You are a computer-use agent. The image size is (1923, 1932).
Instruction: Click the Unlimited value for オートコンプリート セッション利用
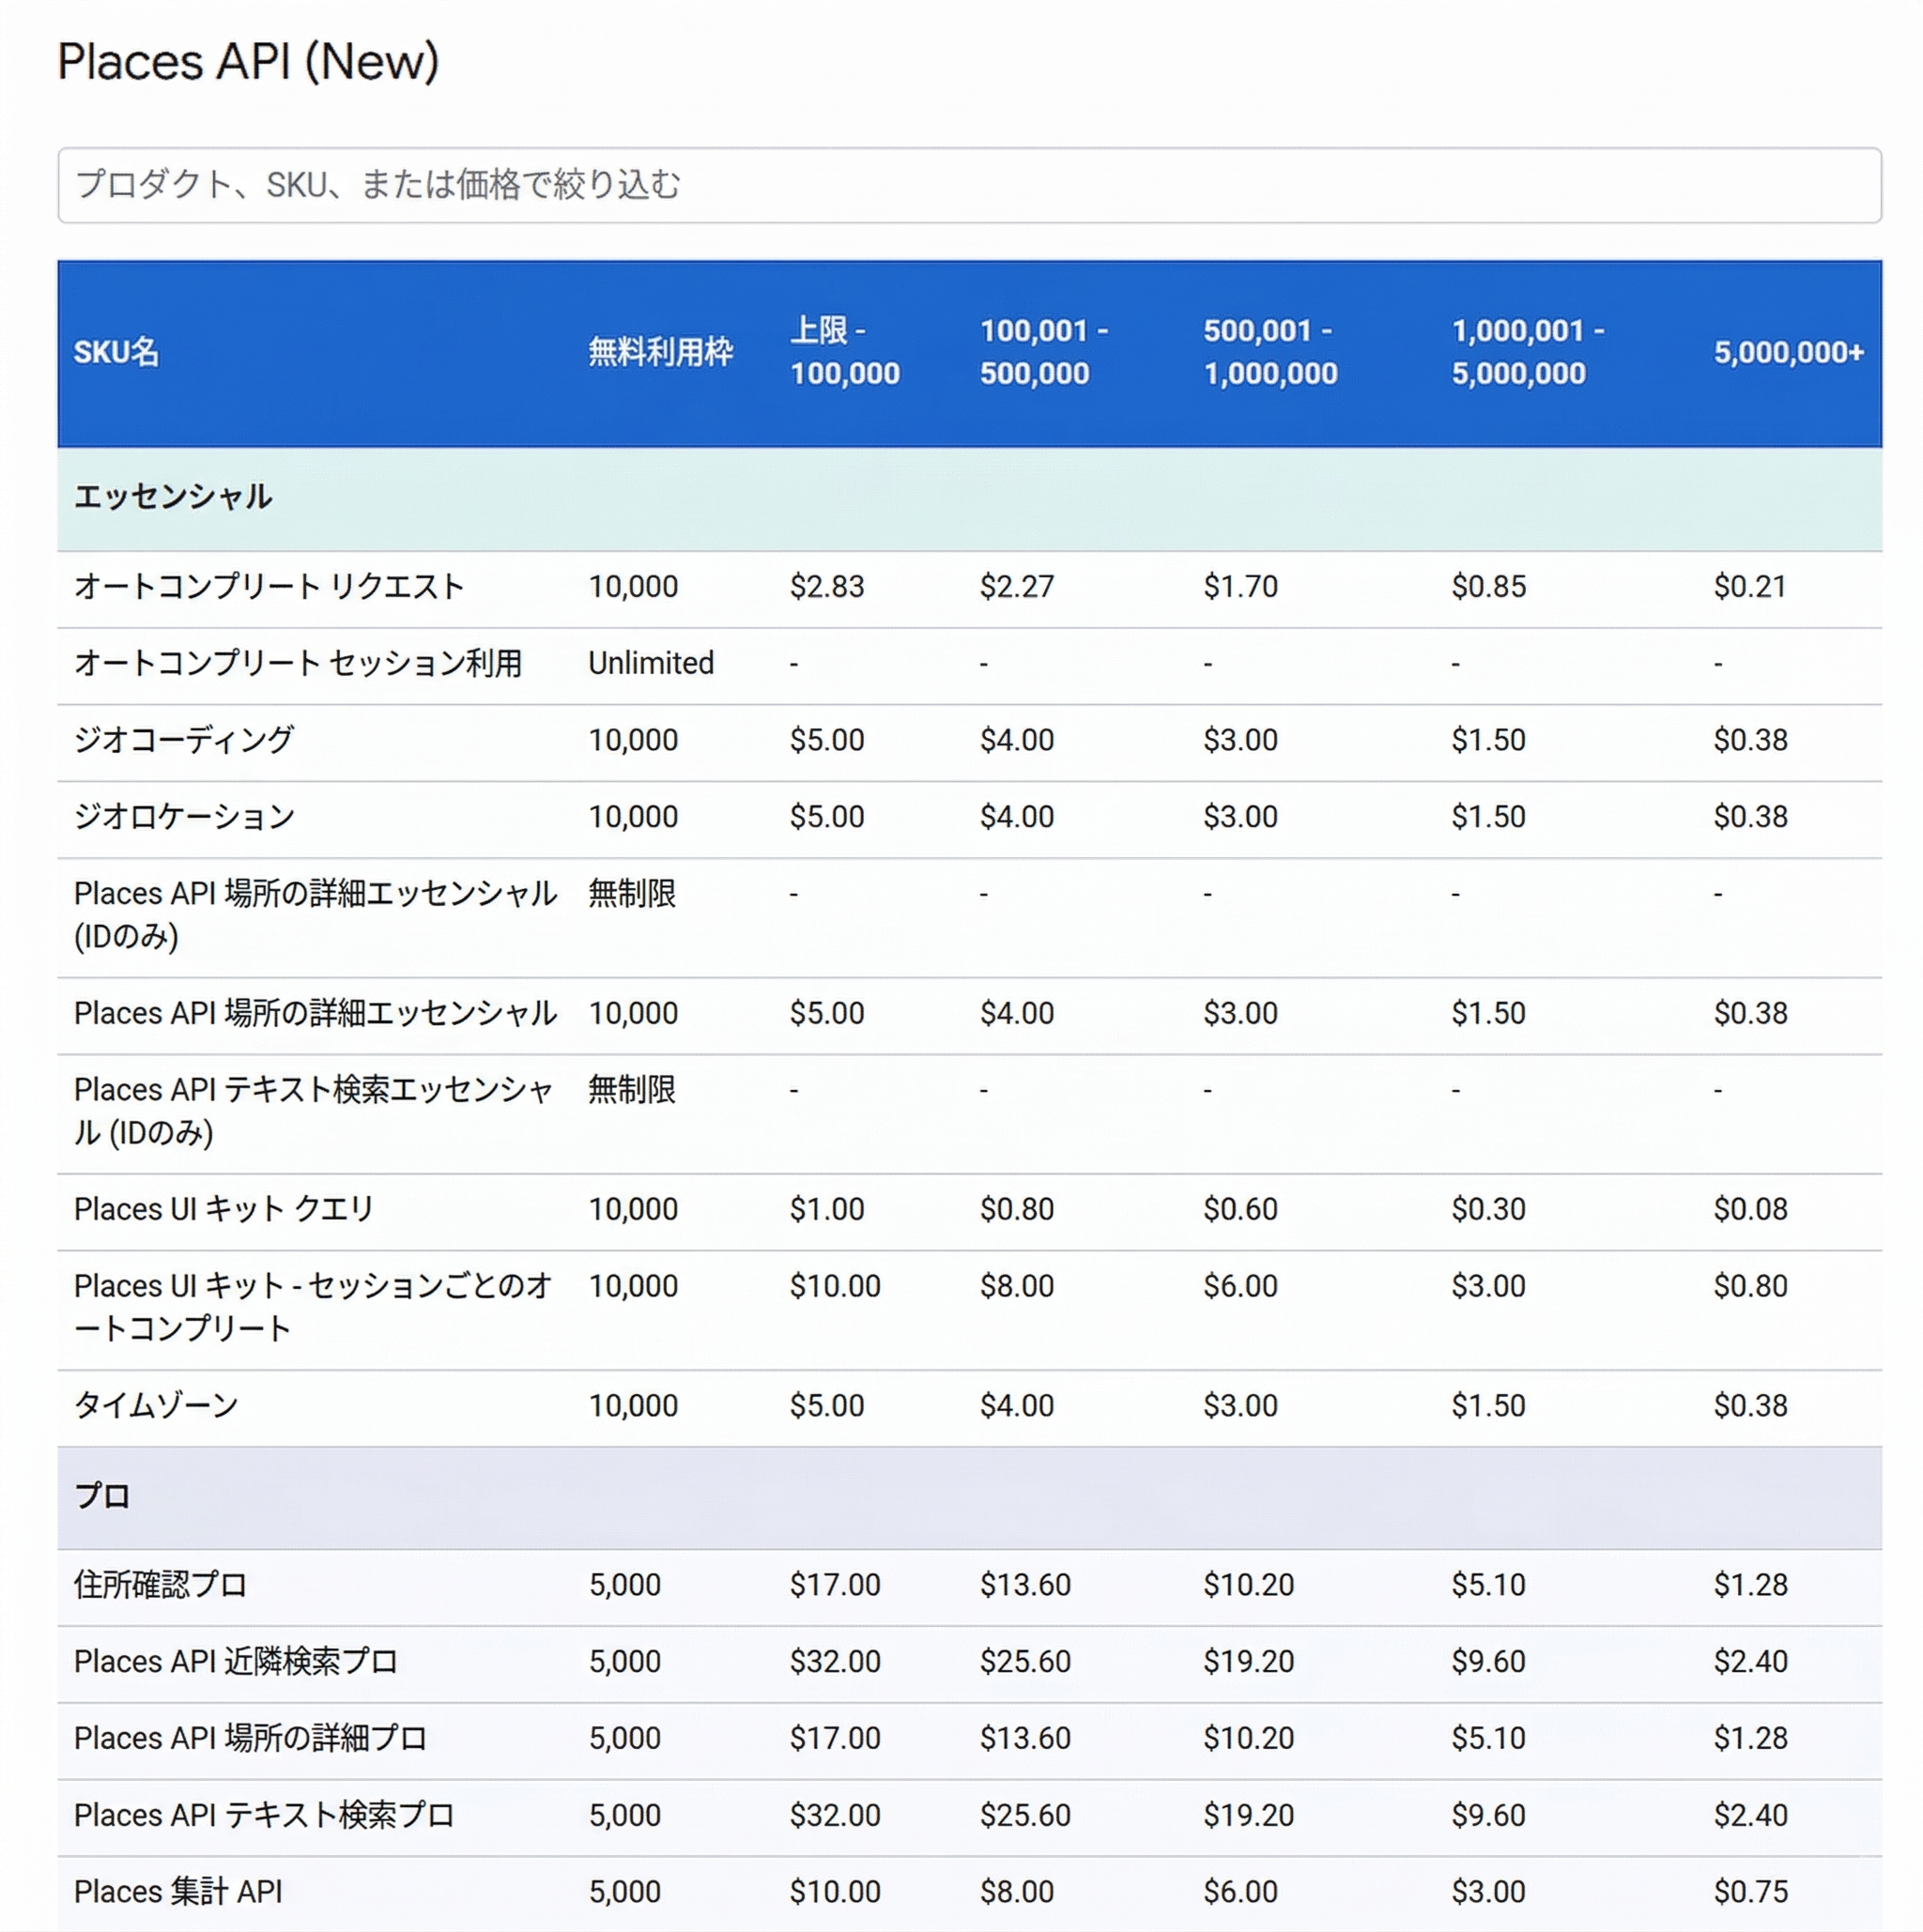click(x=651, y=663)
